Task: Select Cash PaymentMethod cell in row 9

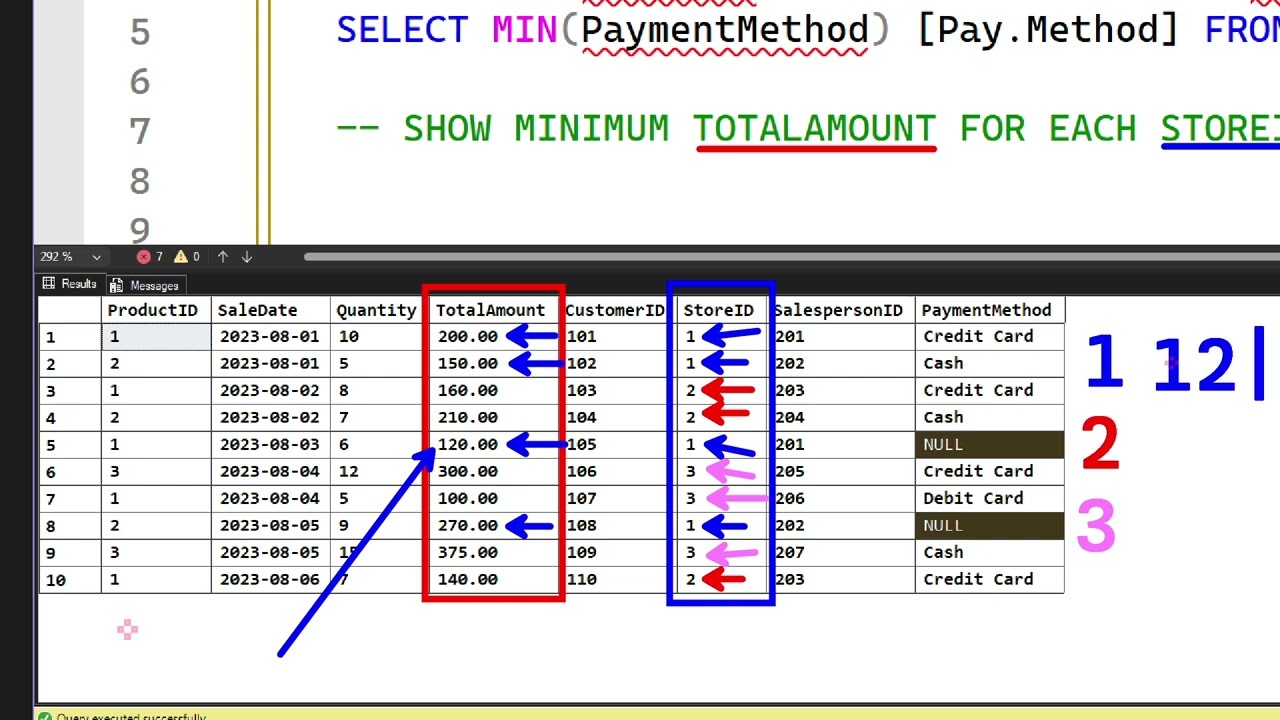Action: pyautogui.click(x=989, y=553)
